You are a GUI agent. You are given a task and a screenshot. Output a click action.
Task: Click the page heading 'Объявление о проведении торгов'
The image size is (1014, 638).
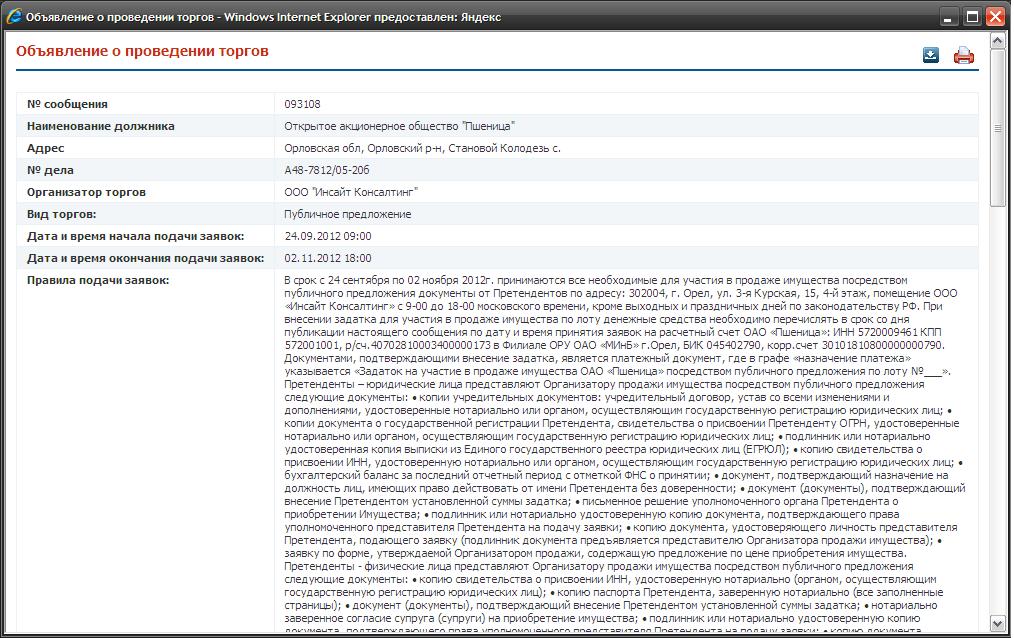click(x=142, y=51)
